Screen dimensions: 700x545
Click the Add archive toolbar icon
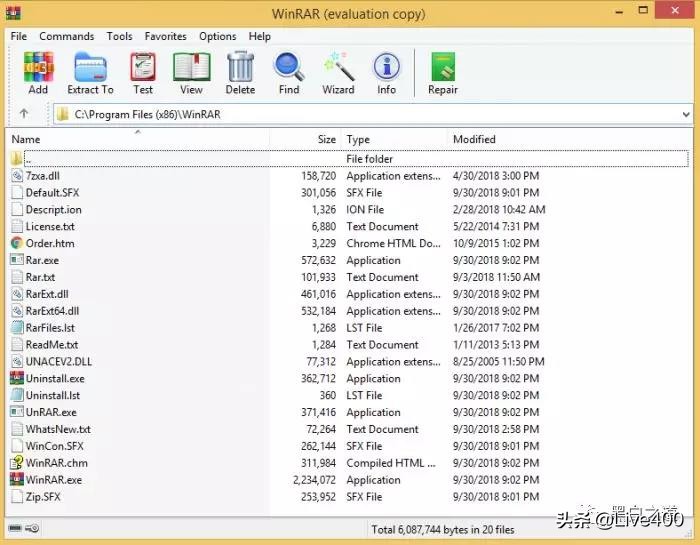[38, 67]
